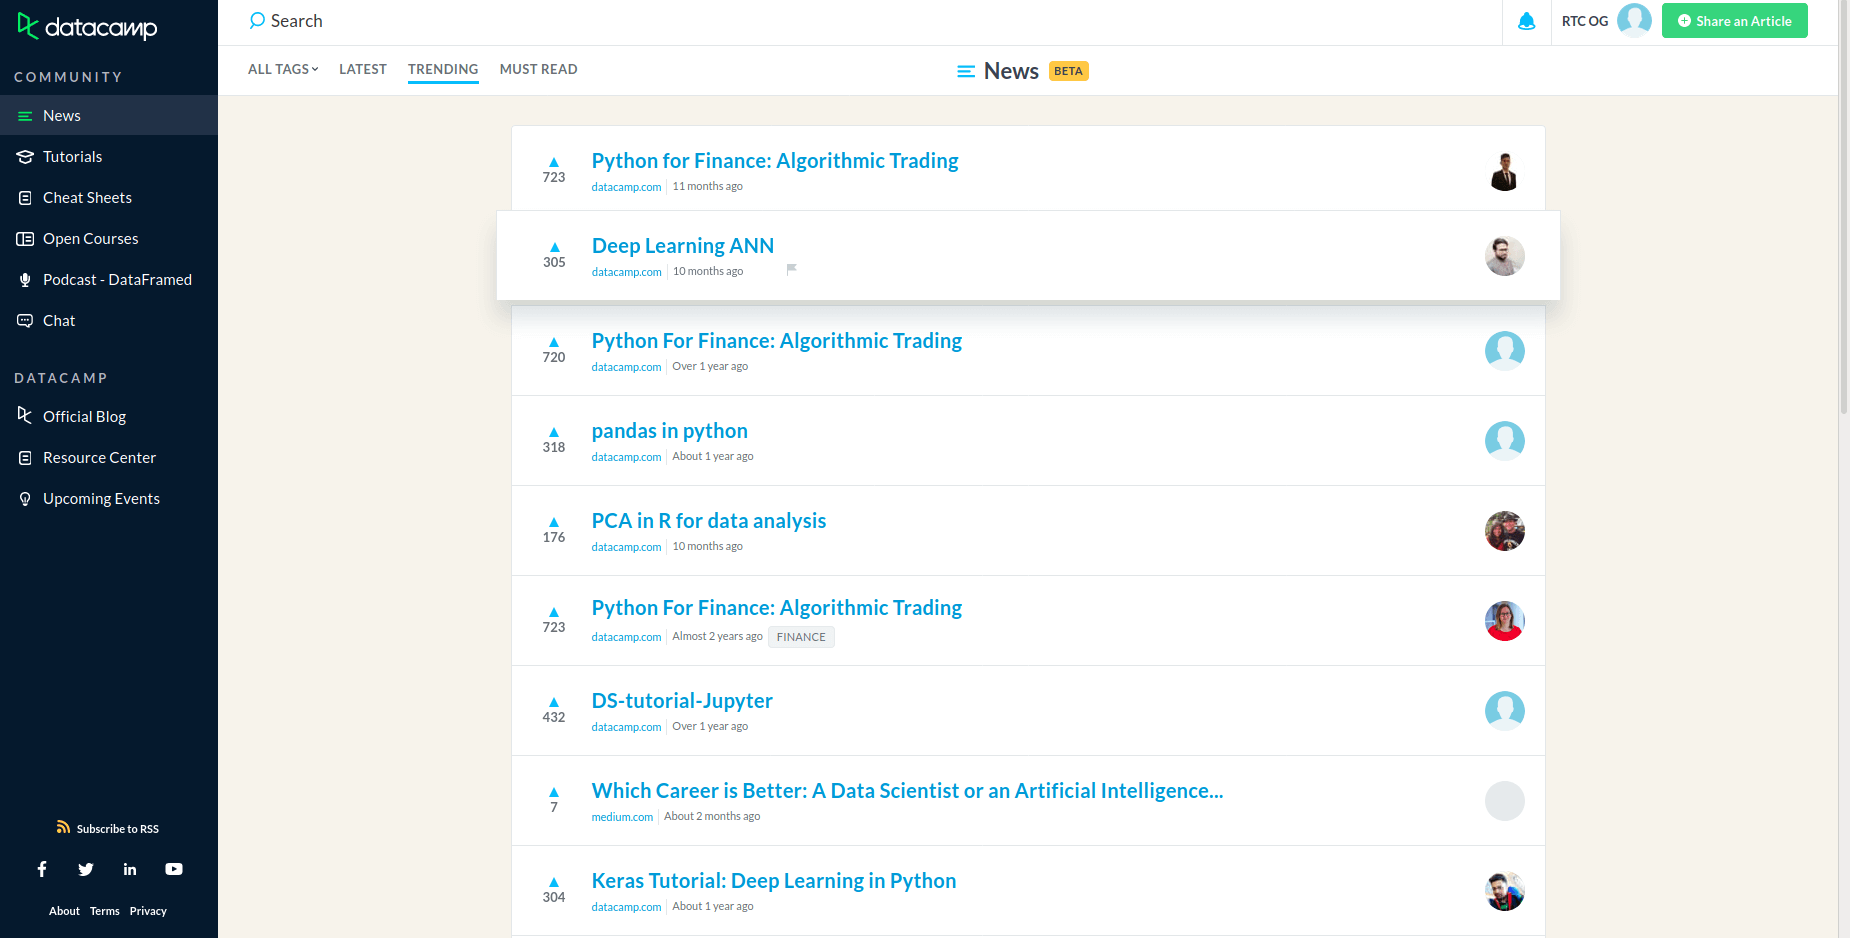Open Open Courses in the sidebar

(109, 238)
